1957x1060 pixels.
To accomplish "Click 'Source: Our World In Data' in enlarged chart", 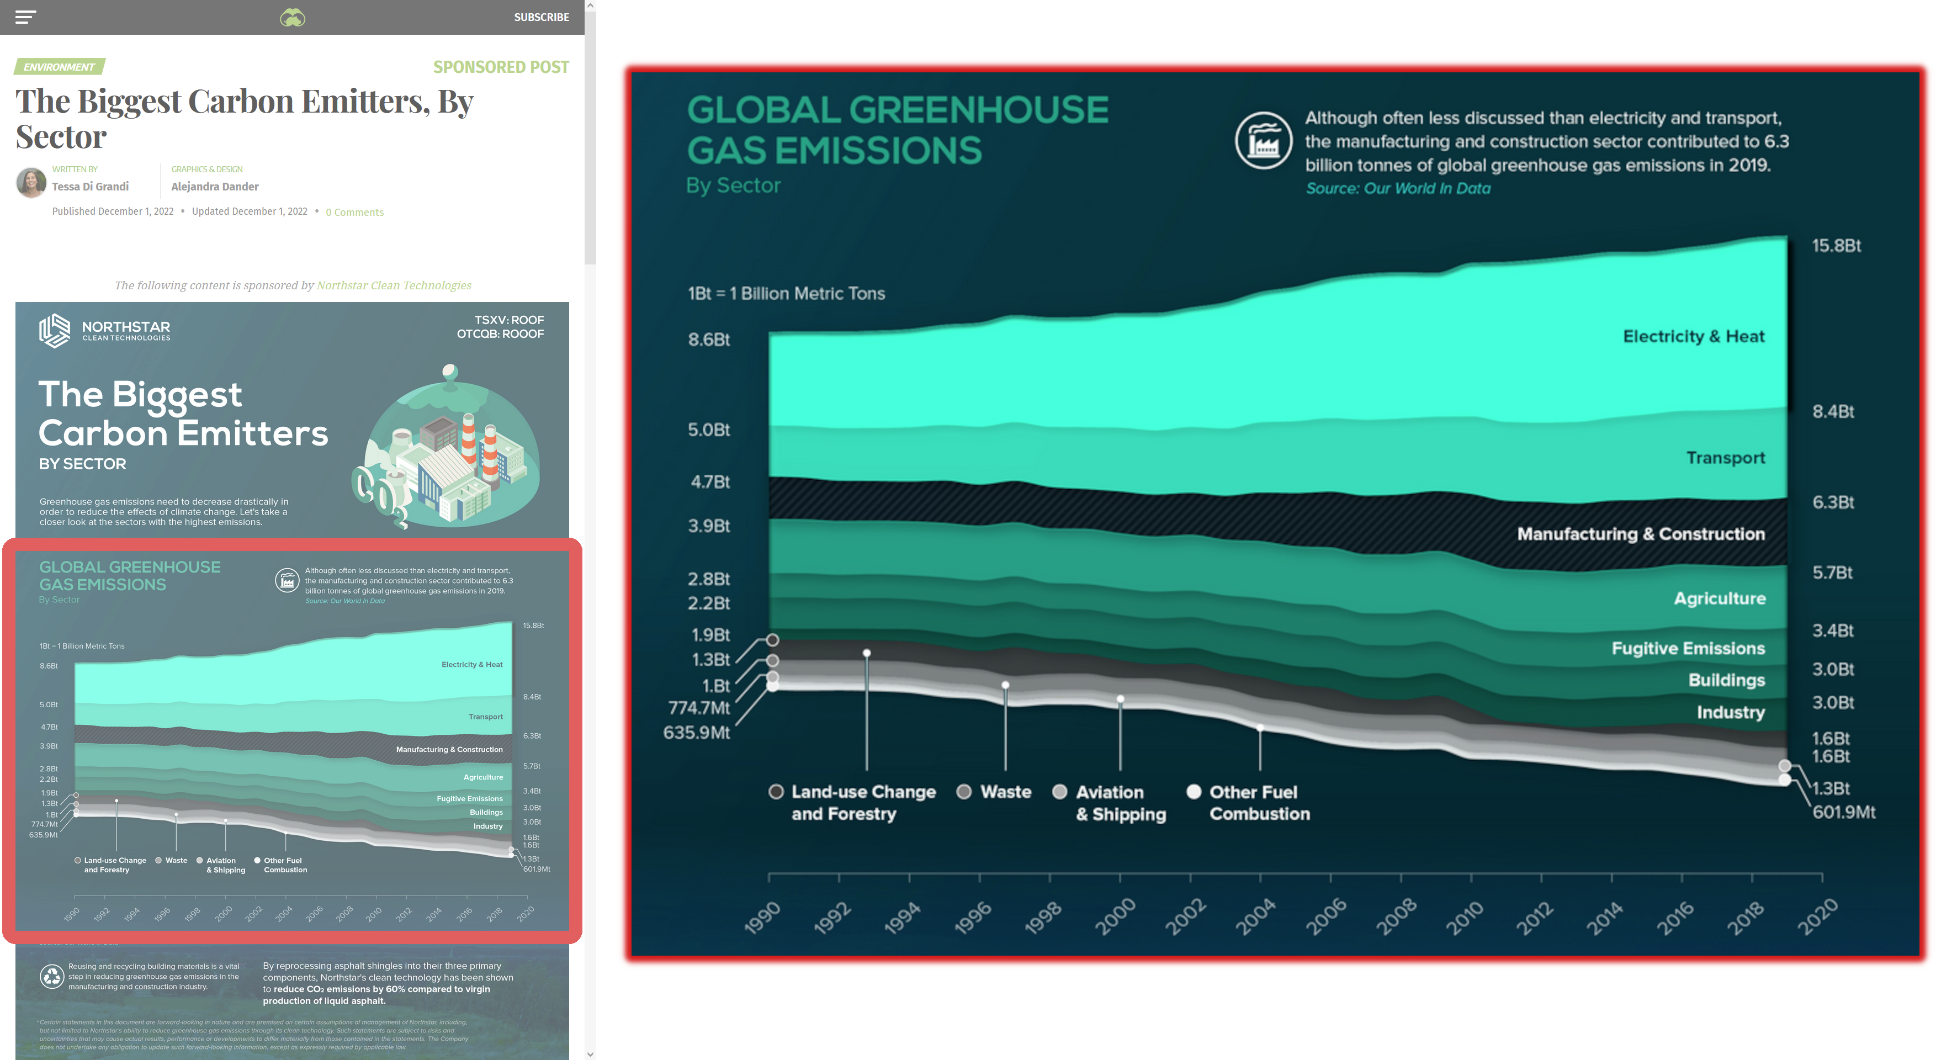I will click(x=1397, y=188).
